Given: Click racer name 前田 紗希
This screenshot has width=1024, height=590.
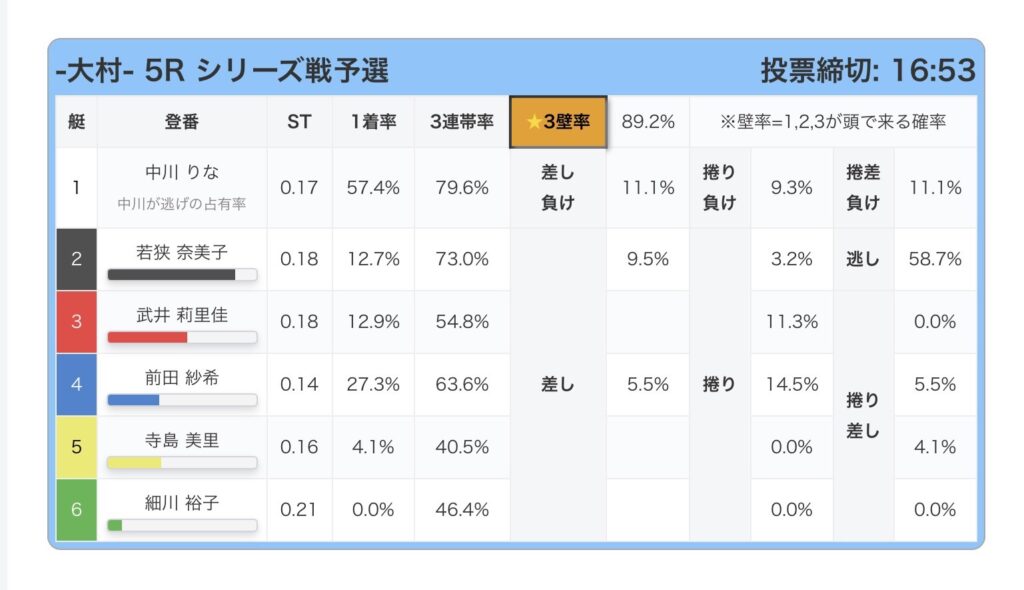Looking at the screenshot, I should (x=182, y=376).
